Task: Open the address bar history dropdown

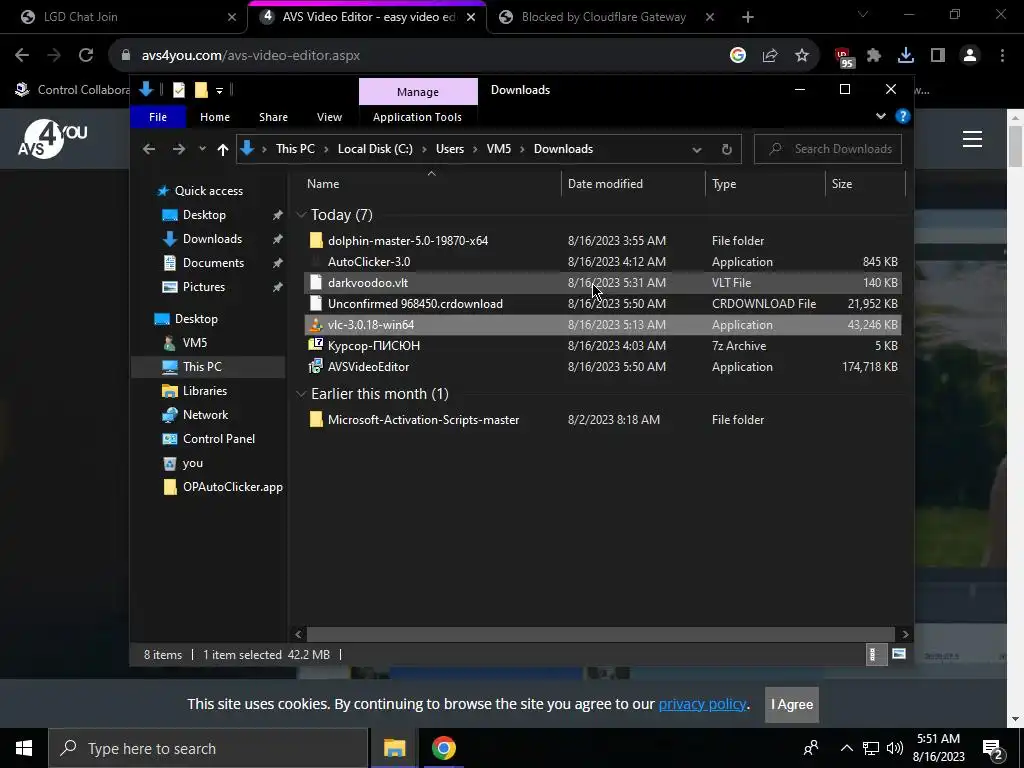Action: pyautogui.click(x=697, y=150)
